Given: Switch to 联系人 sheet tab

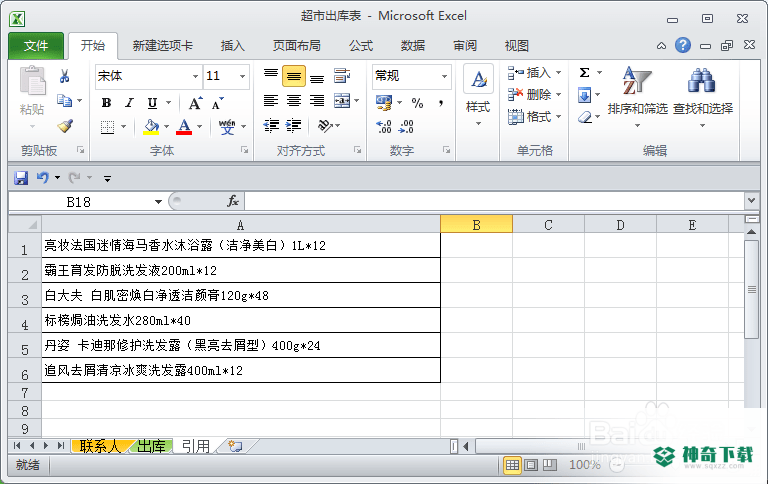Looking at the screenshot, I should point(99,446).
